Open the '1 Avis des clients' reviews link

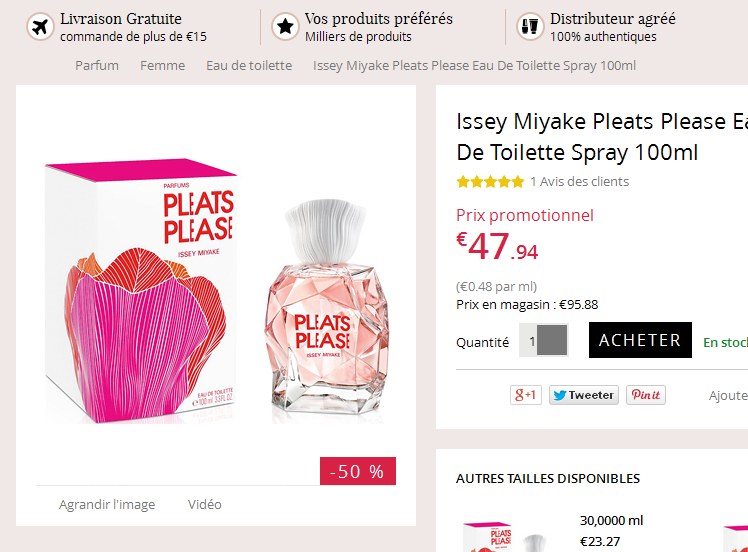pyautogui.click(x=579, y=182)
